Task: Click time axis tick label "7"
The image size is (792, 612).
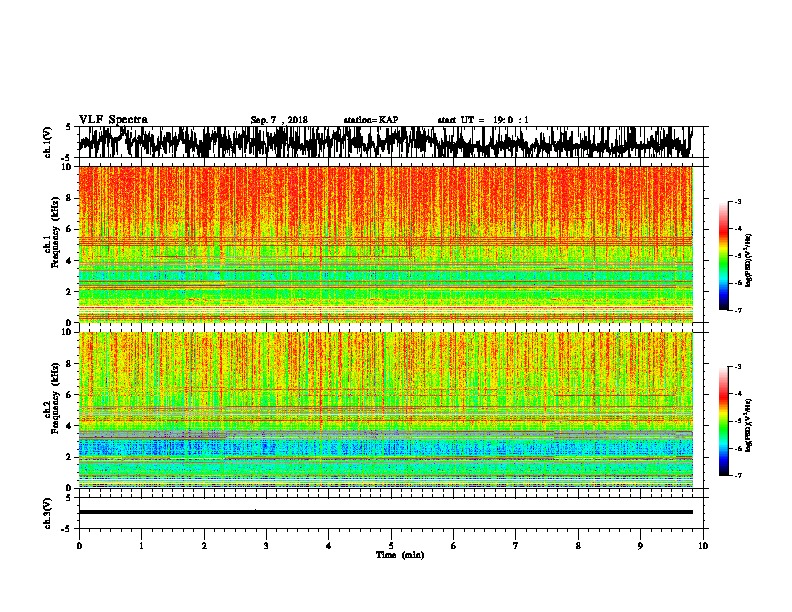Action: (516, 546)
